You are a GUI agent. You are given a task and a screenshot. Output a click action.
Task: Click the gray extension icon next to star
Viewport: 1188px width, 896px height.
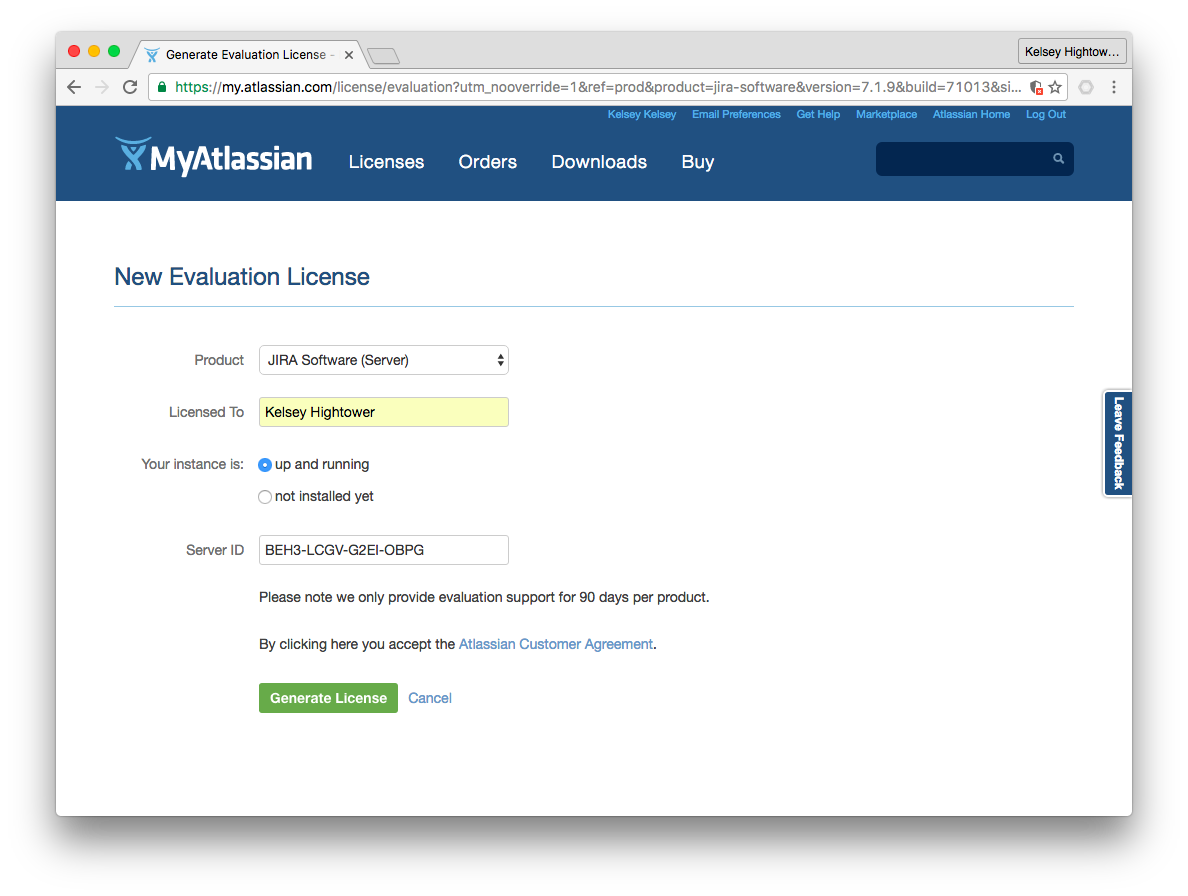(x=1086, y=87)
